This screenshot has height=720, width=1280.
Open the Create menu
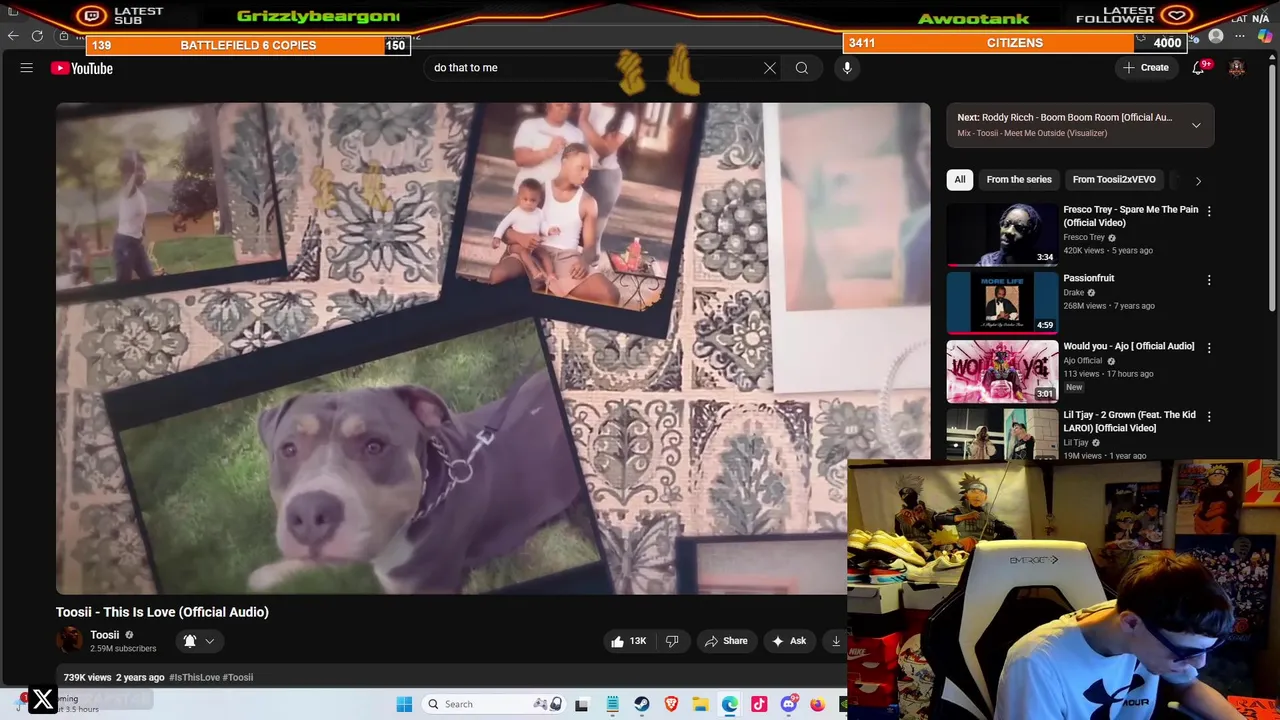[x=1145, y=68]
